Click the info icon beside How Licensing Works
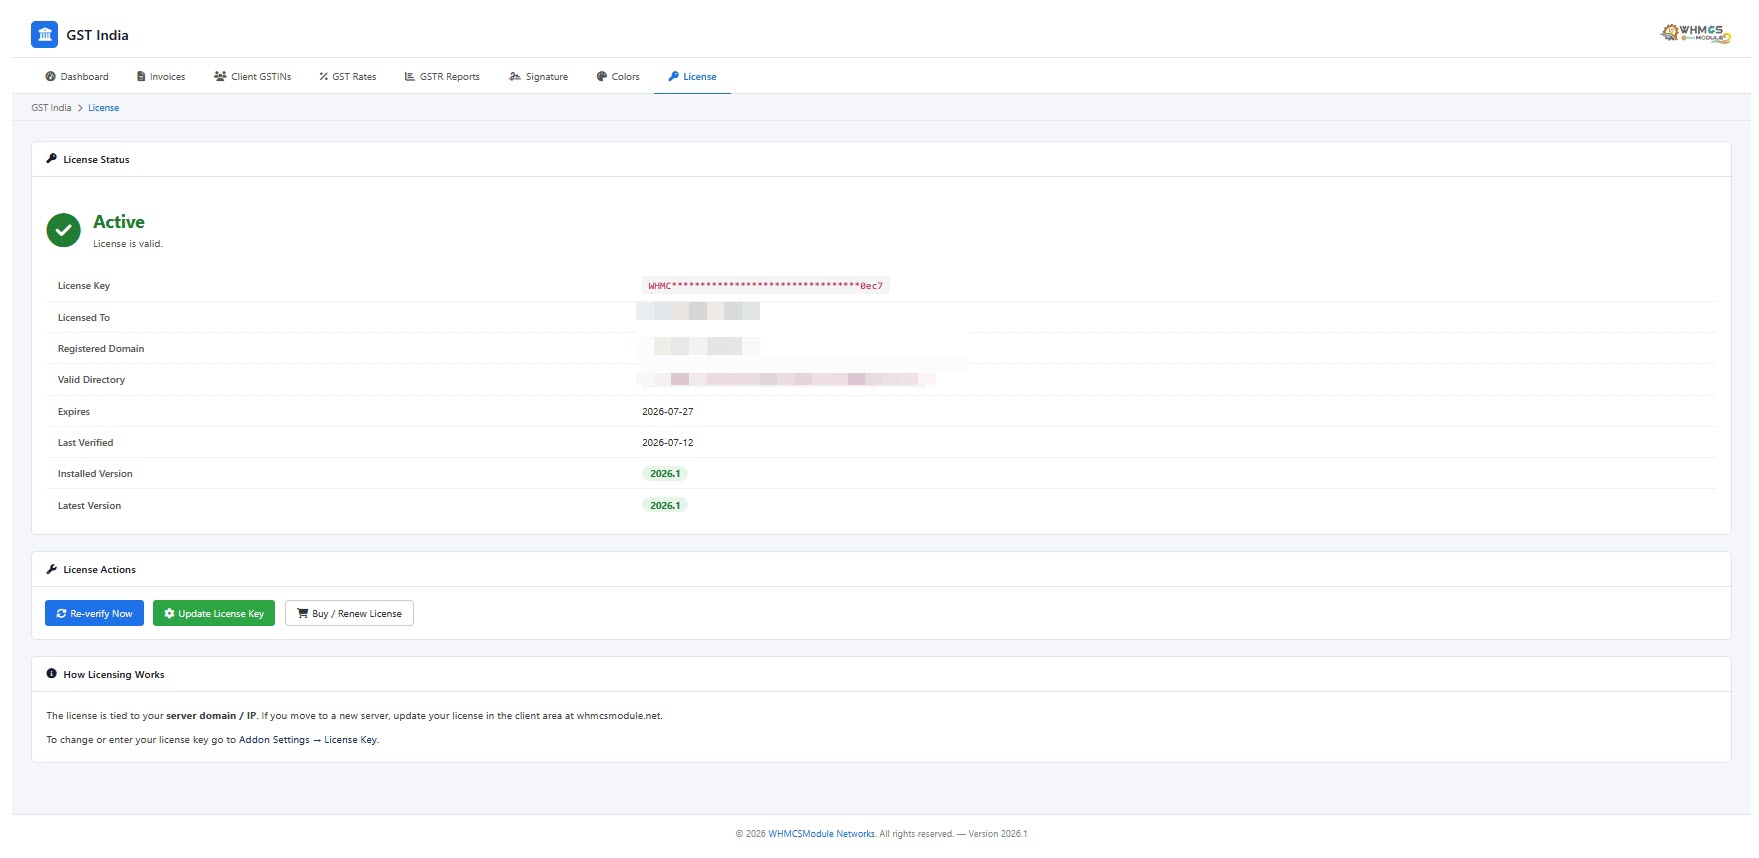The height and width of the screenshot is (858, 1759). [52, 674]
